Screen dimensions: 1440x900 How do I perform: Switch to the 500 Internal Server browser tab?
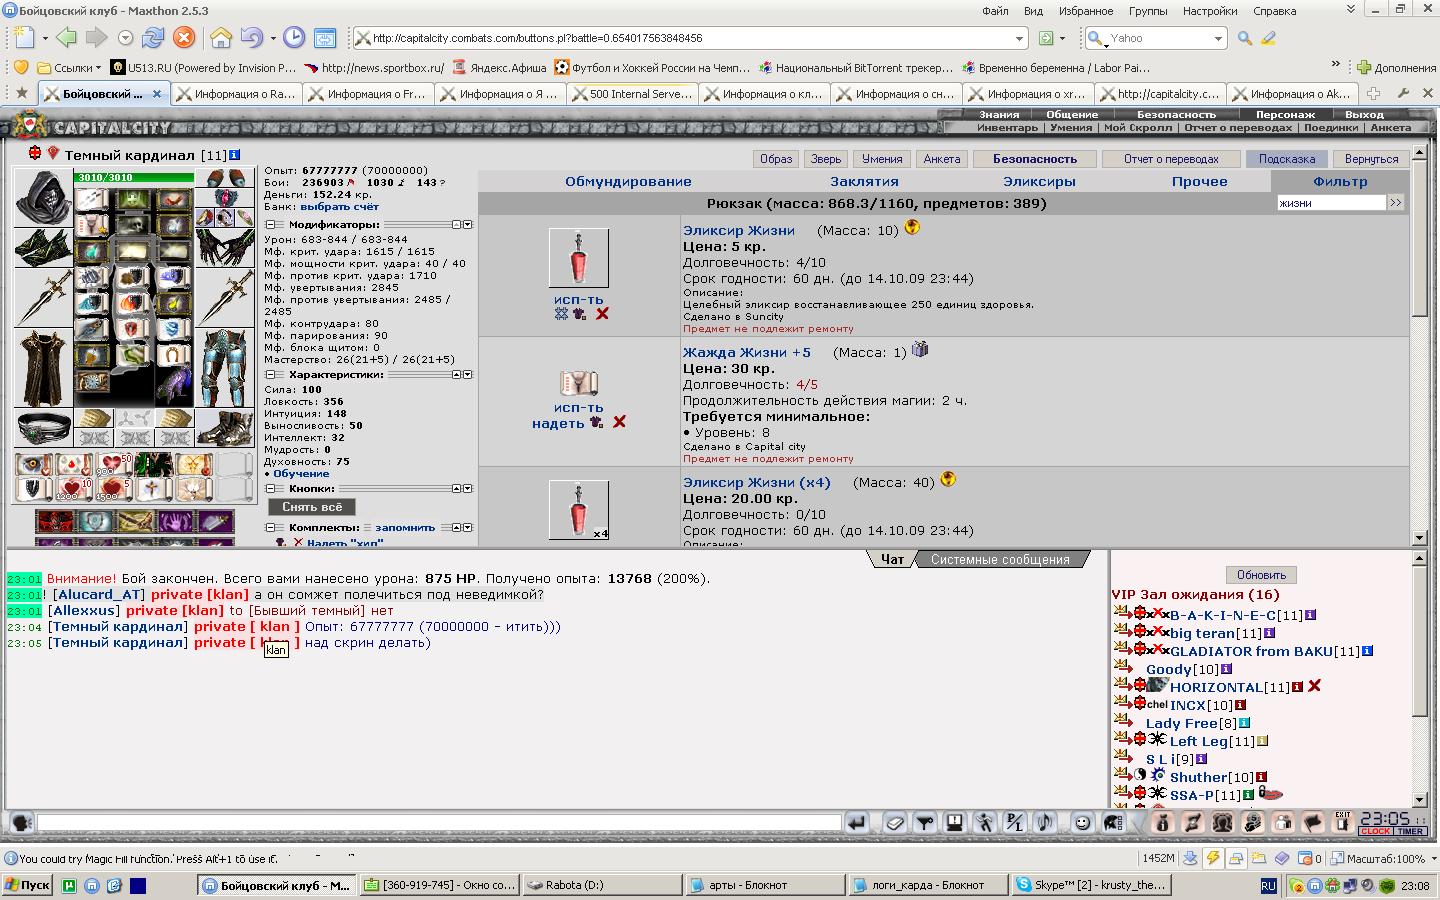[634, 94]
